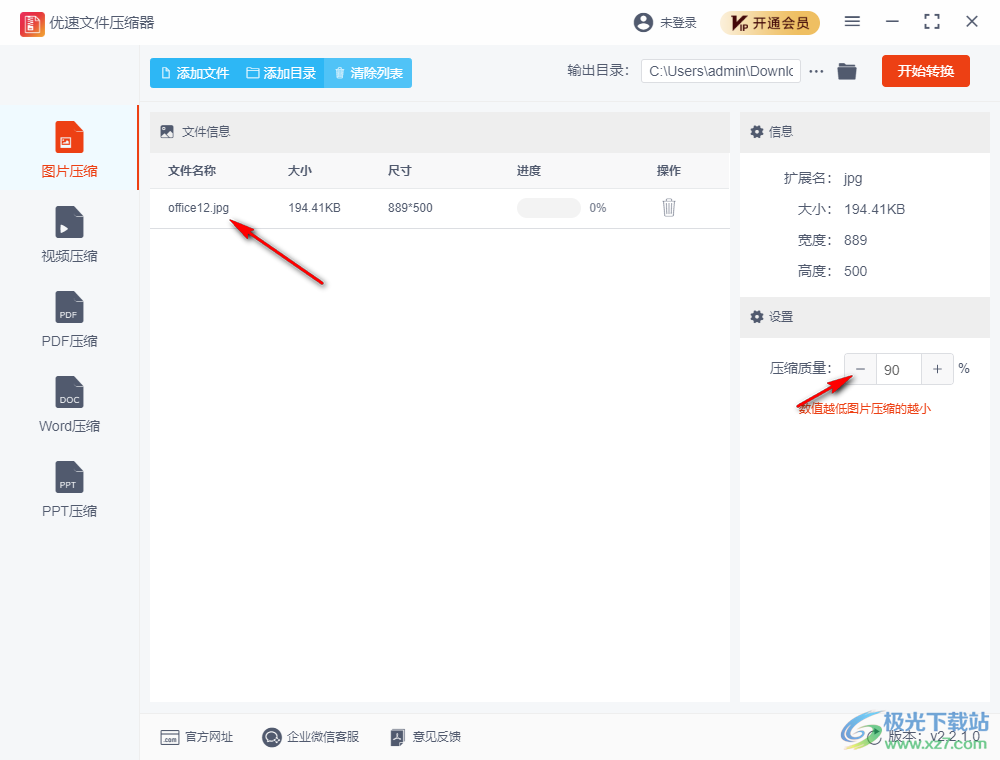
Task: Click the app logo in title bar
Action: 32,24
